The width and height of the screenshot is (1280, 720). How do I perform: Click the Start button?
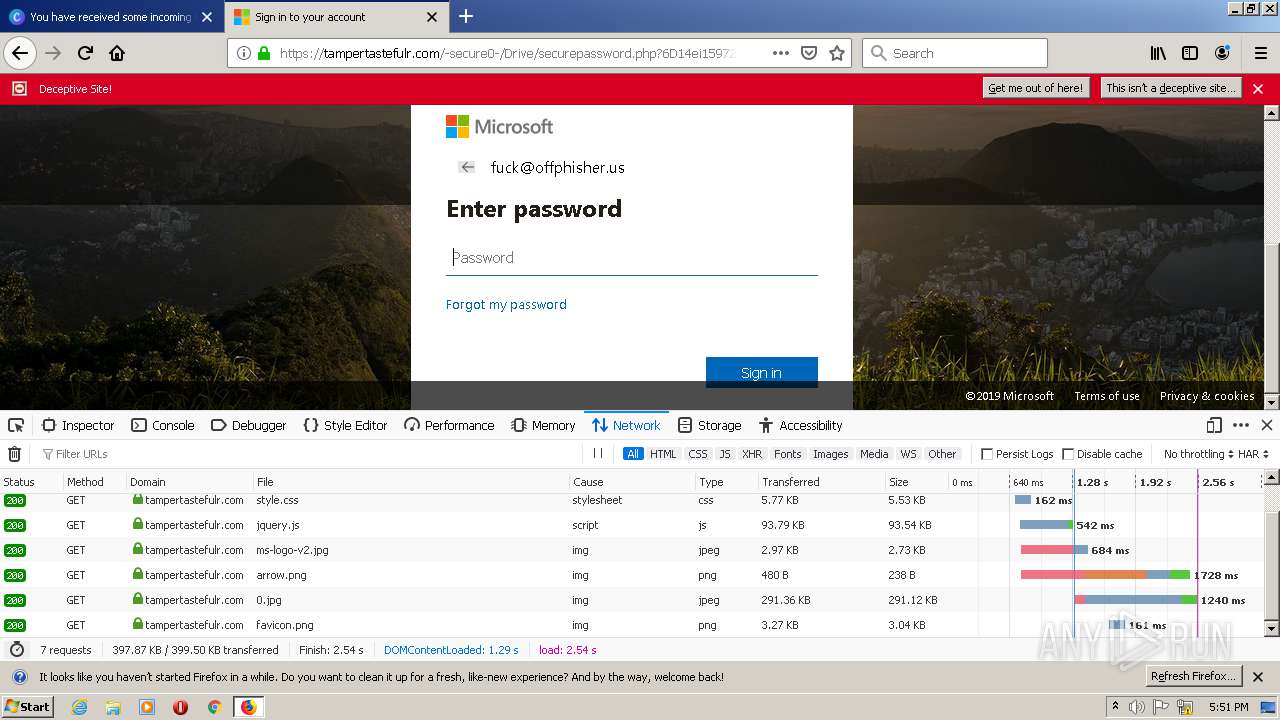(27, 707)
